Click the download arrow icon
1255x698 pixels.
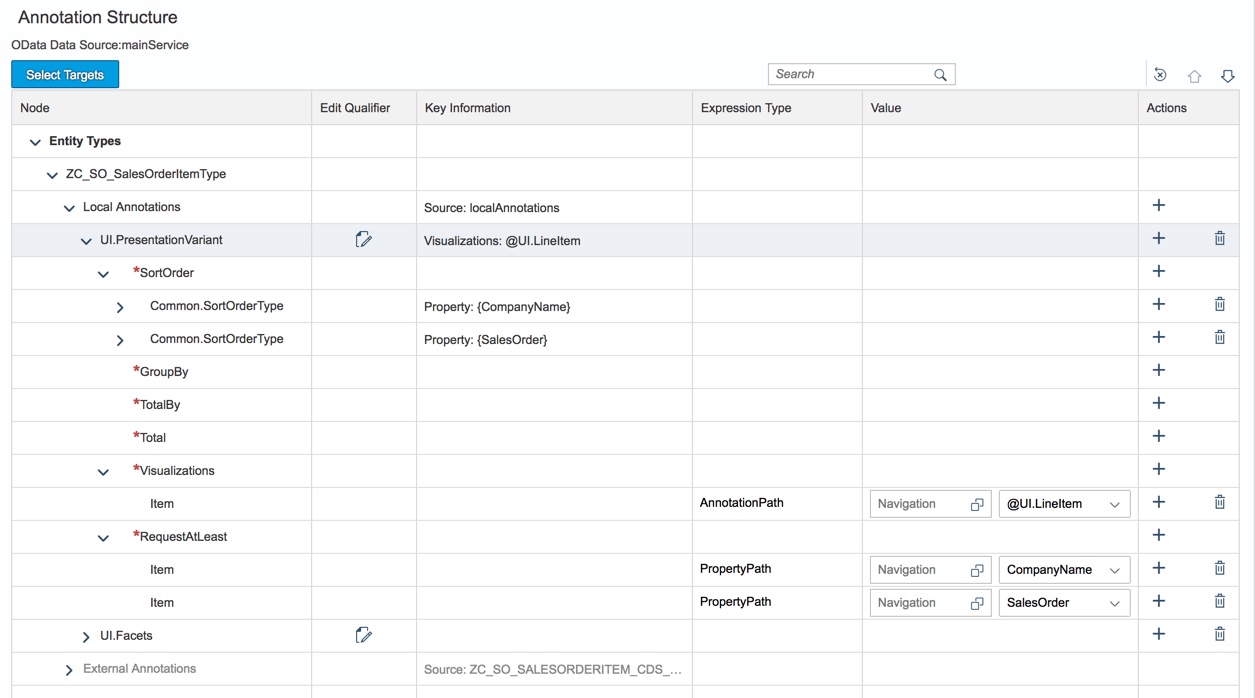(x=1228, y=75)
